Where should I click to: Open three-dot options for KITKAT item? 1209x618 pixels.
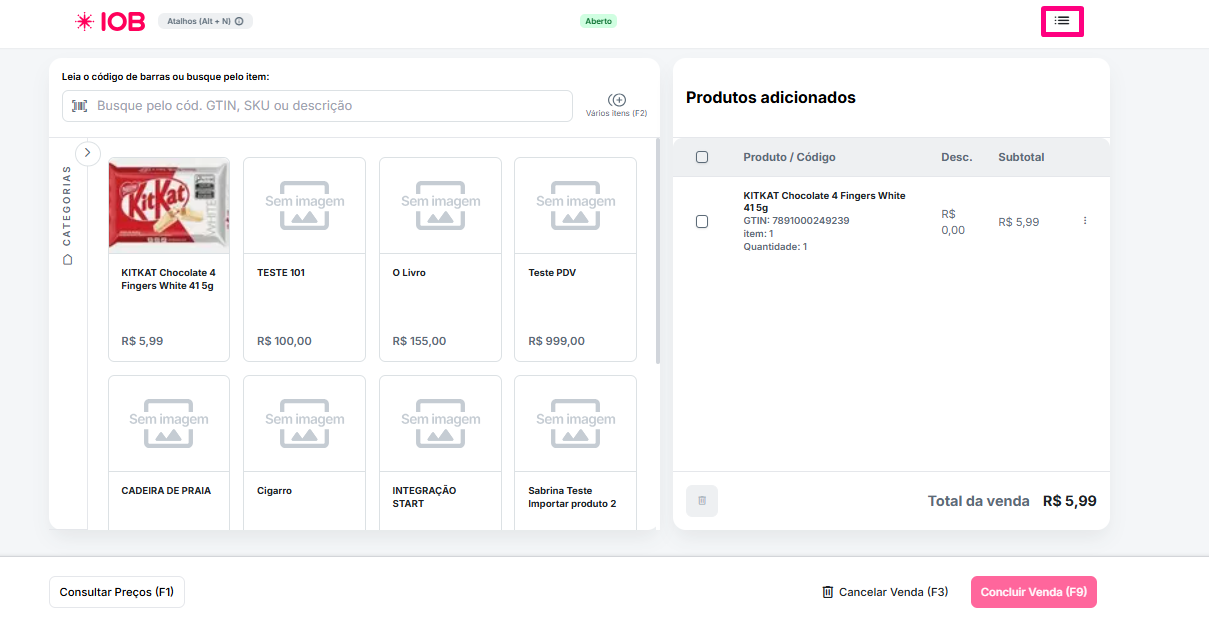coord(1085,221)
